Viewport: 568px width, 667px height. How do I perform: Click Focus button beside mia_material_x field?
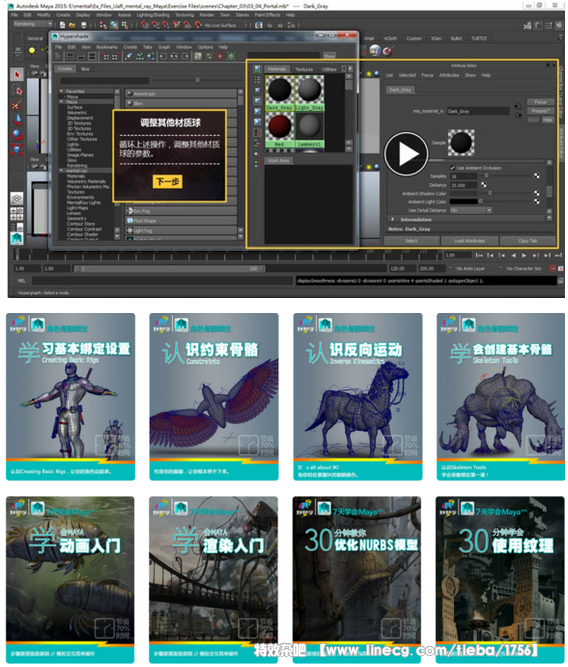[540, 102]
